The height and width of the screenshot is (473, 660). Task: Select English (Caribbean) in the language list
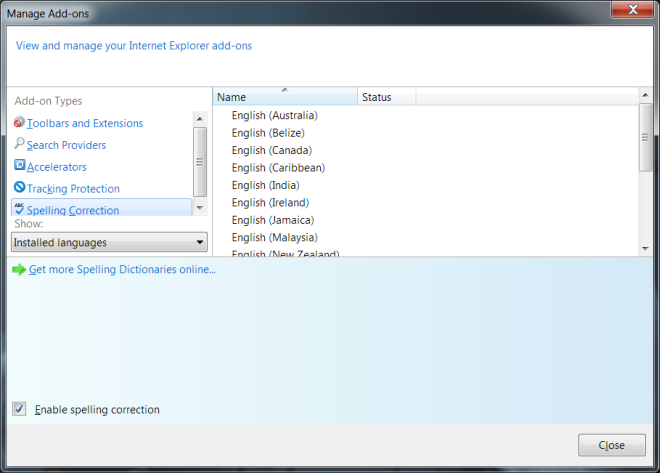279,168
